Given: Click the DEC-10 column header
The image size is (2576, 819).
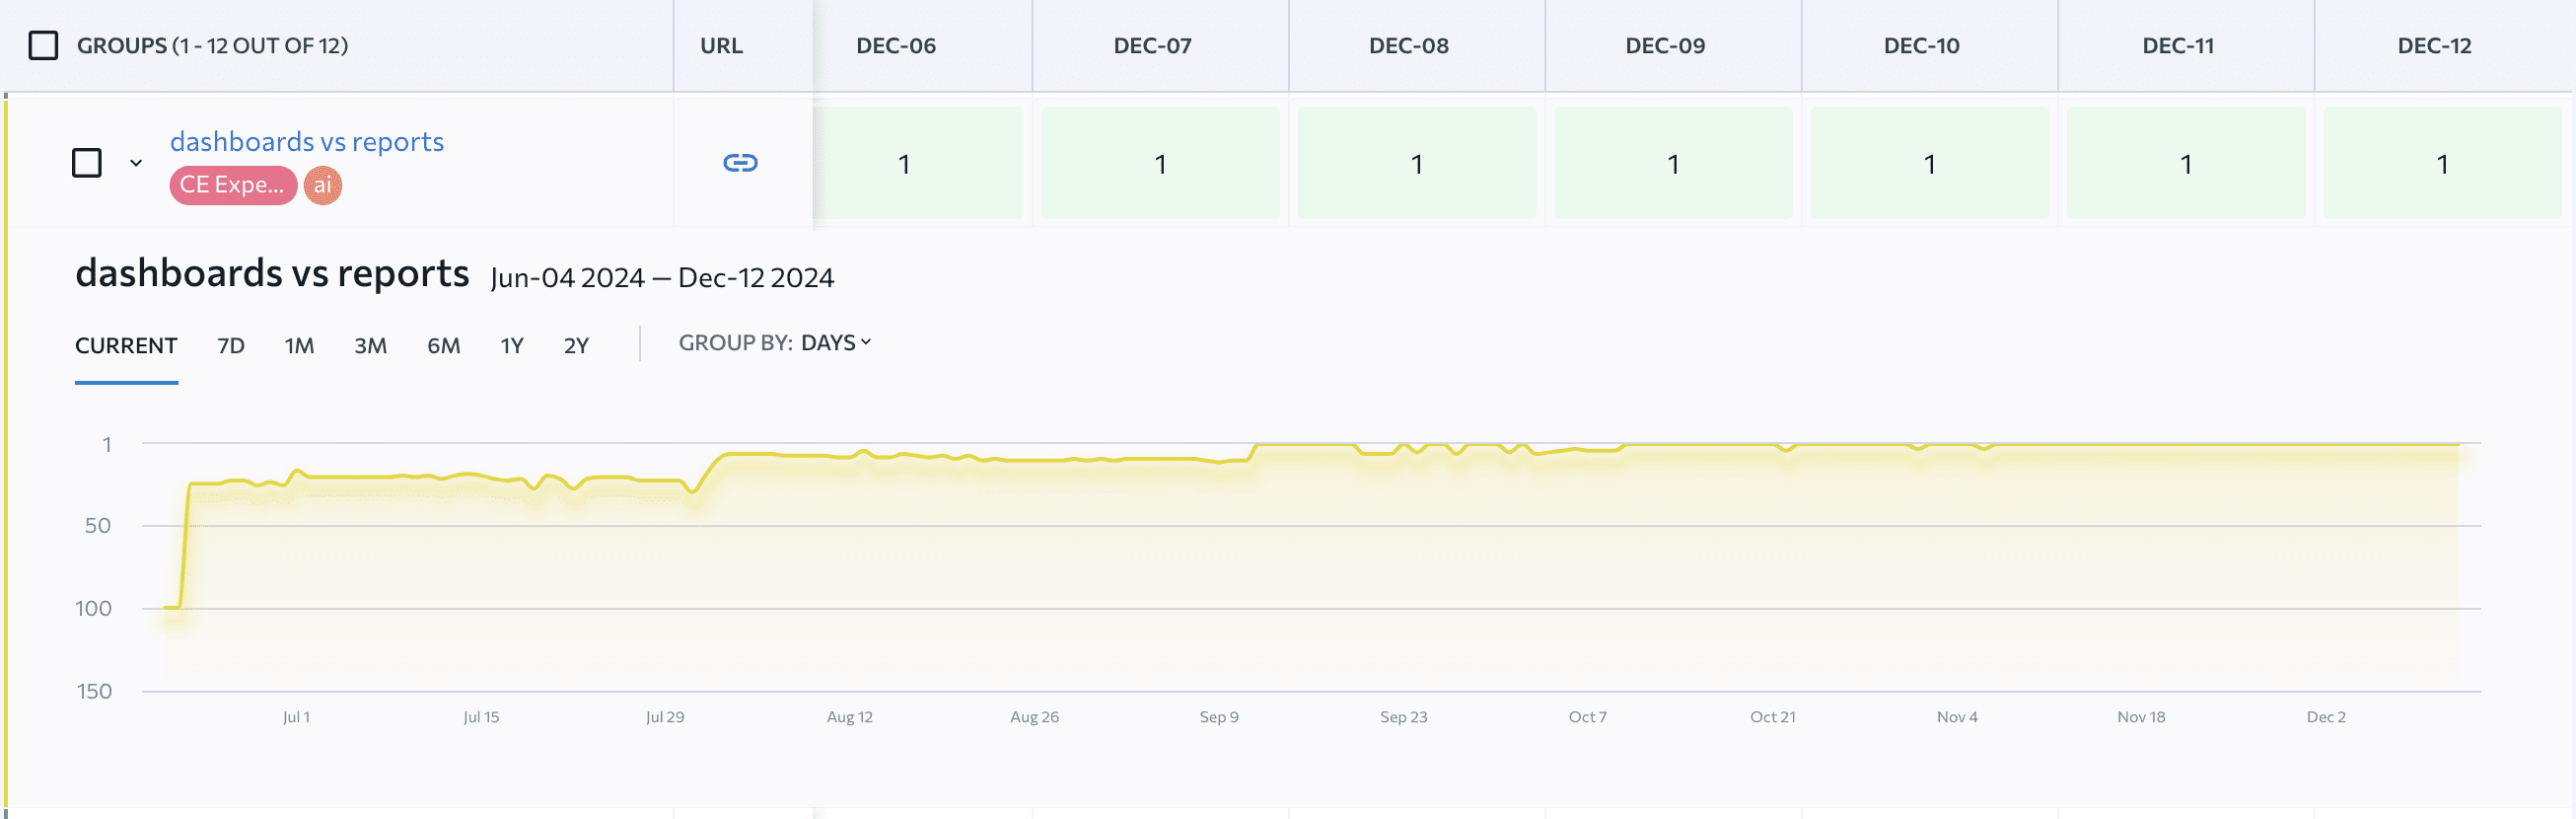Looking at the screenshot, I should 1921,45.
